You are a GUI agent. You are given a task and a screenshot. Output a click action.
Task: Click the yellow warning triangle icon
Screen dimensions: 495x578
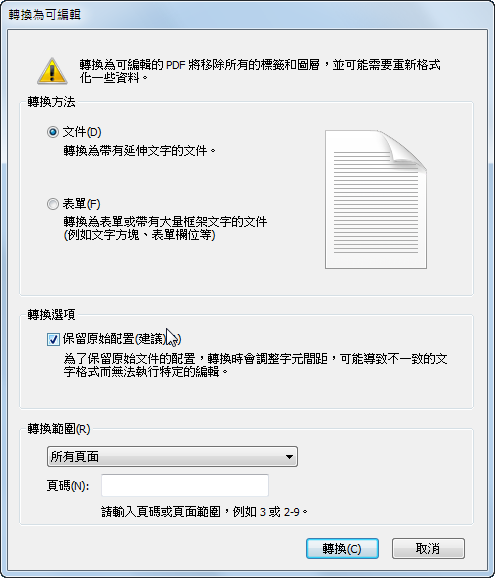tap(52, 71)
